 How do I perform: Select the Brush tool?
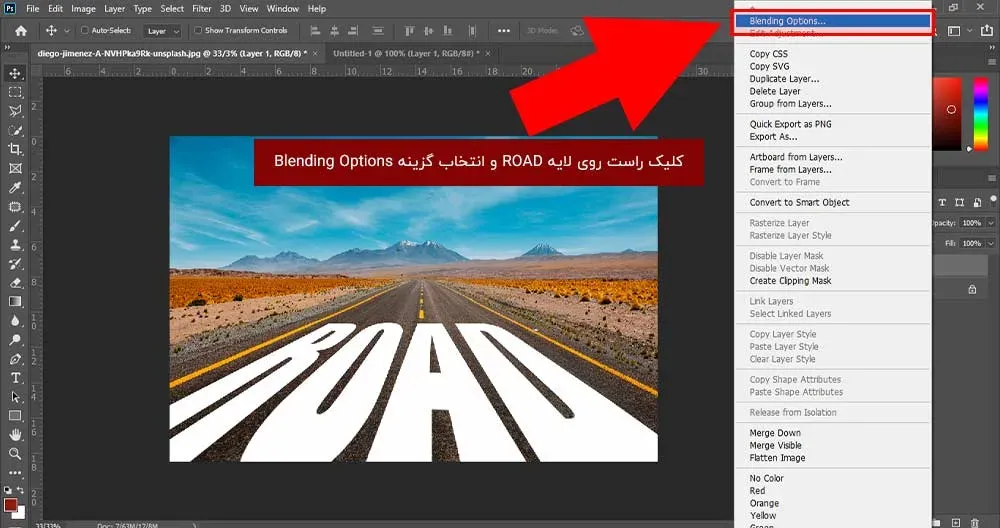click(x=15, y=226)
